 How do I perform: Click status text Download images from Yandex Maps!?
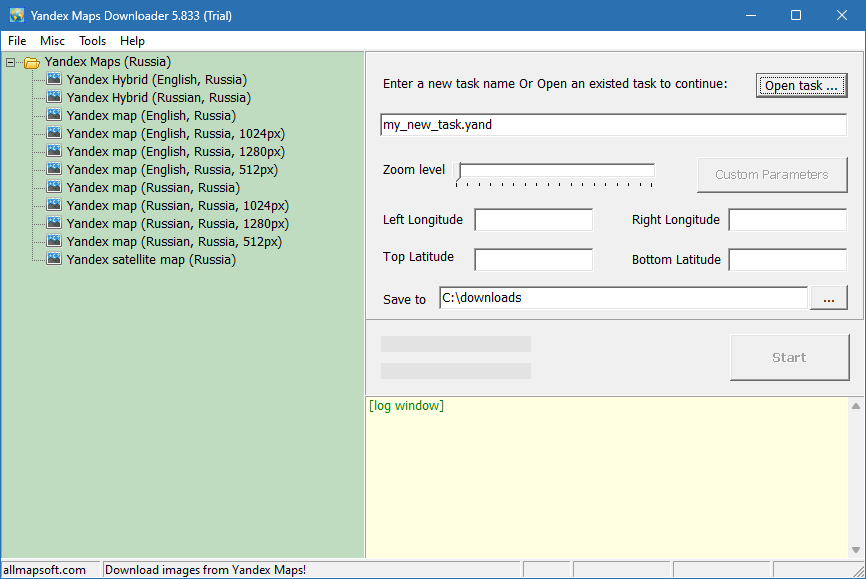(205, 570)
